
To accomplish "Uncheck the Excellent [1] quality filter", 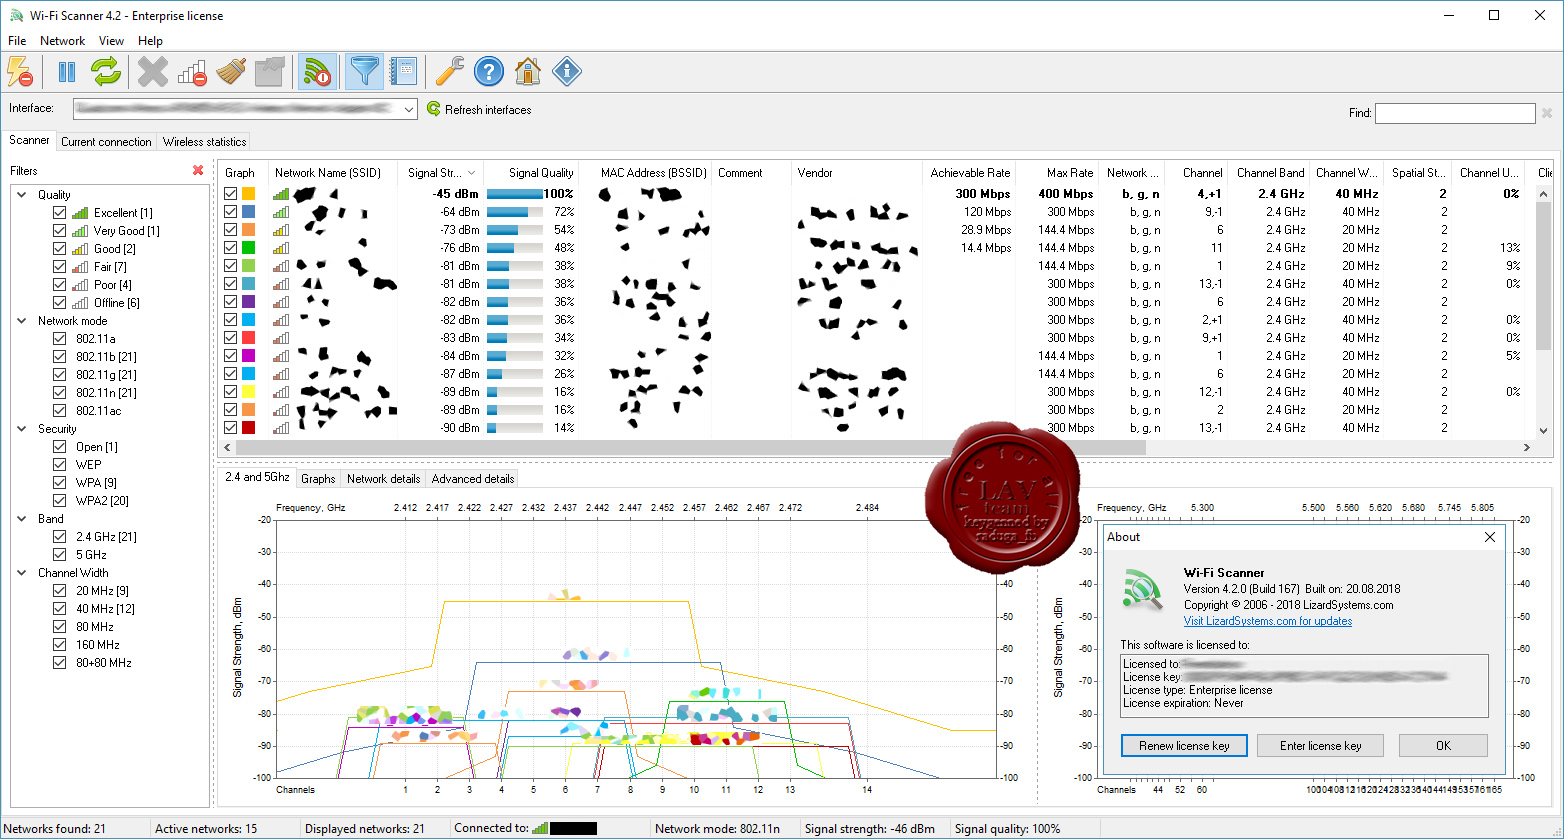I will pyautogui.click(x=59, y=213).
